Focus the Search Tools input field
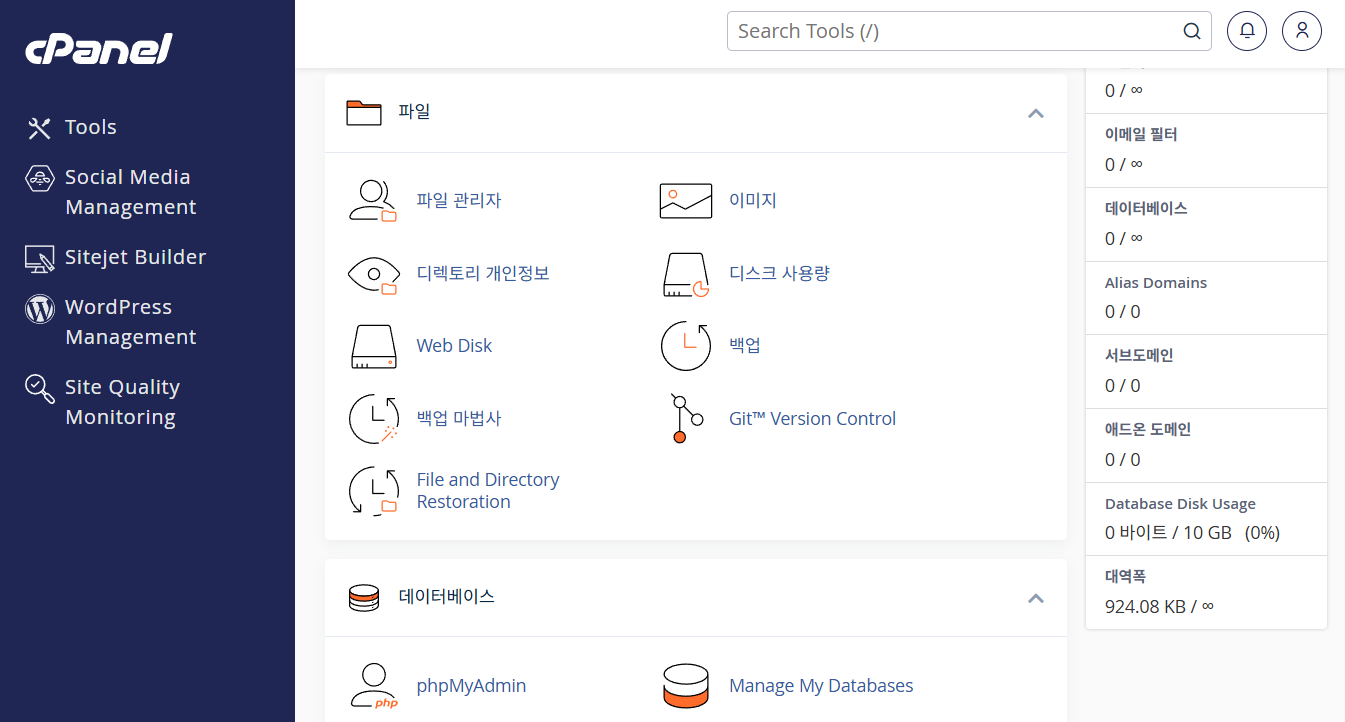The image size is (1345, 722). pos(969,31)
